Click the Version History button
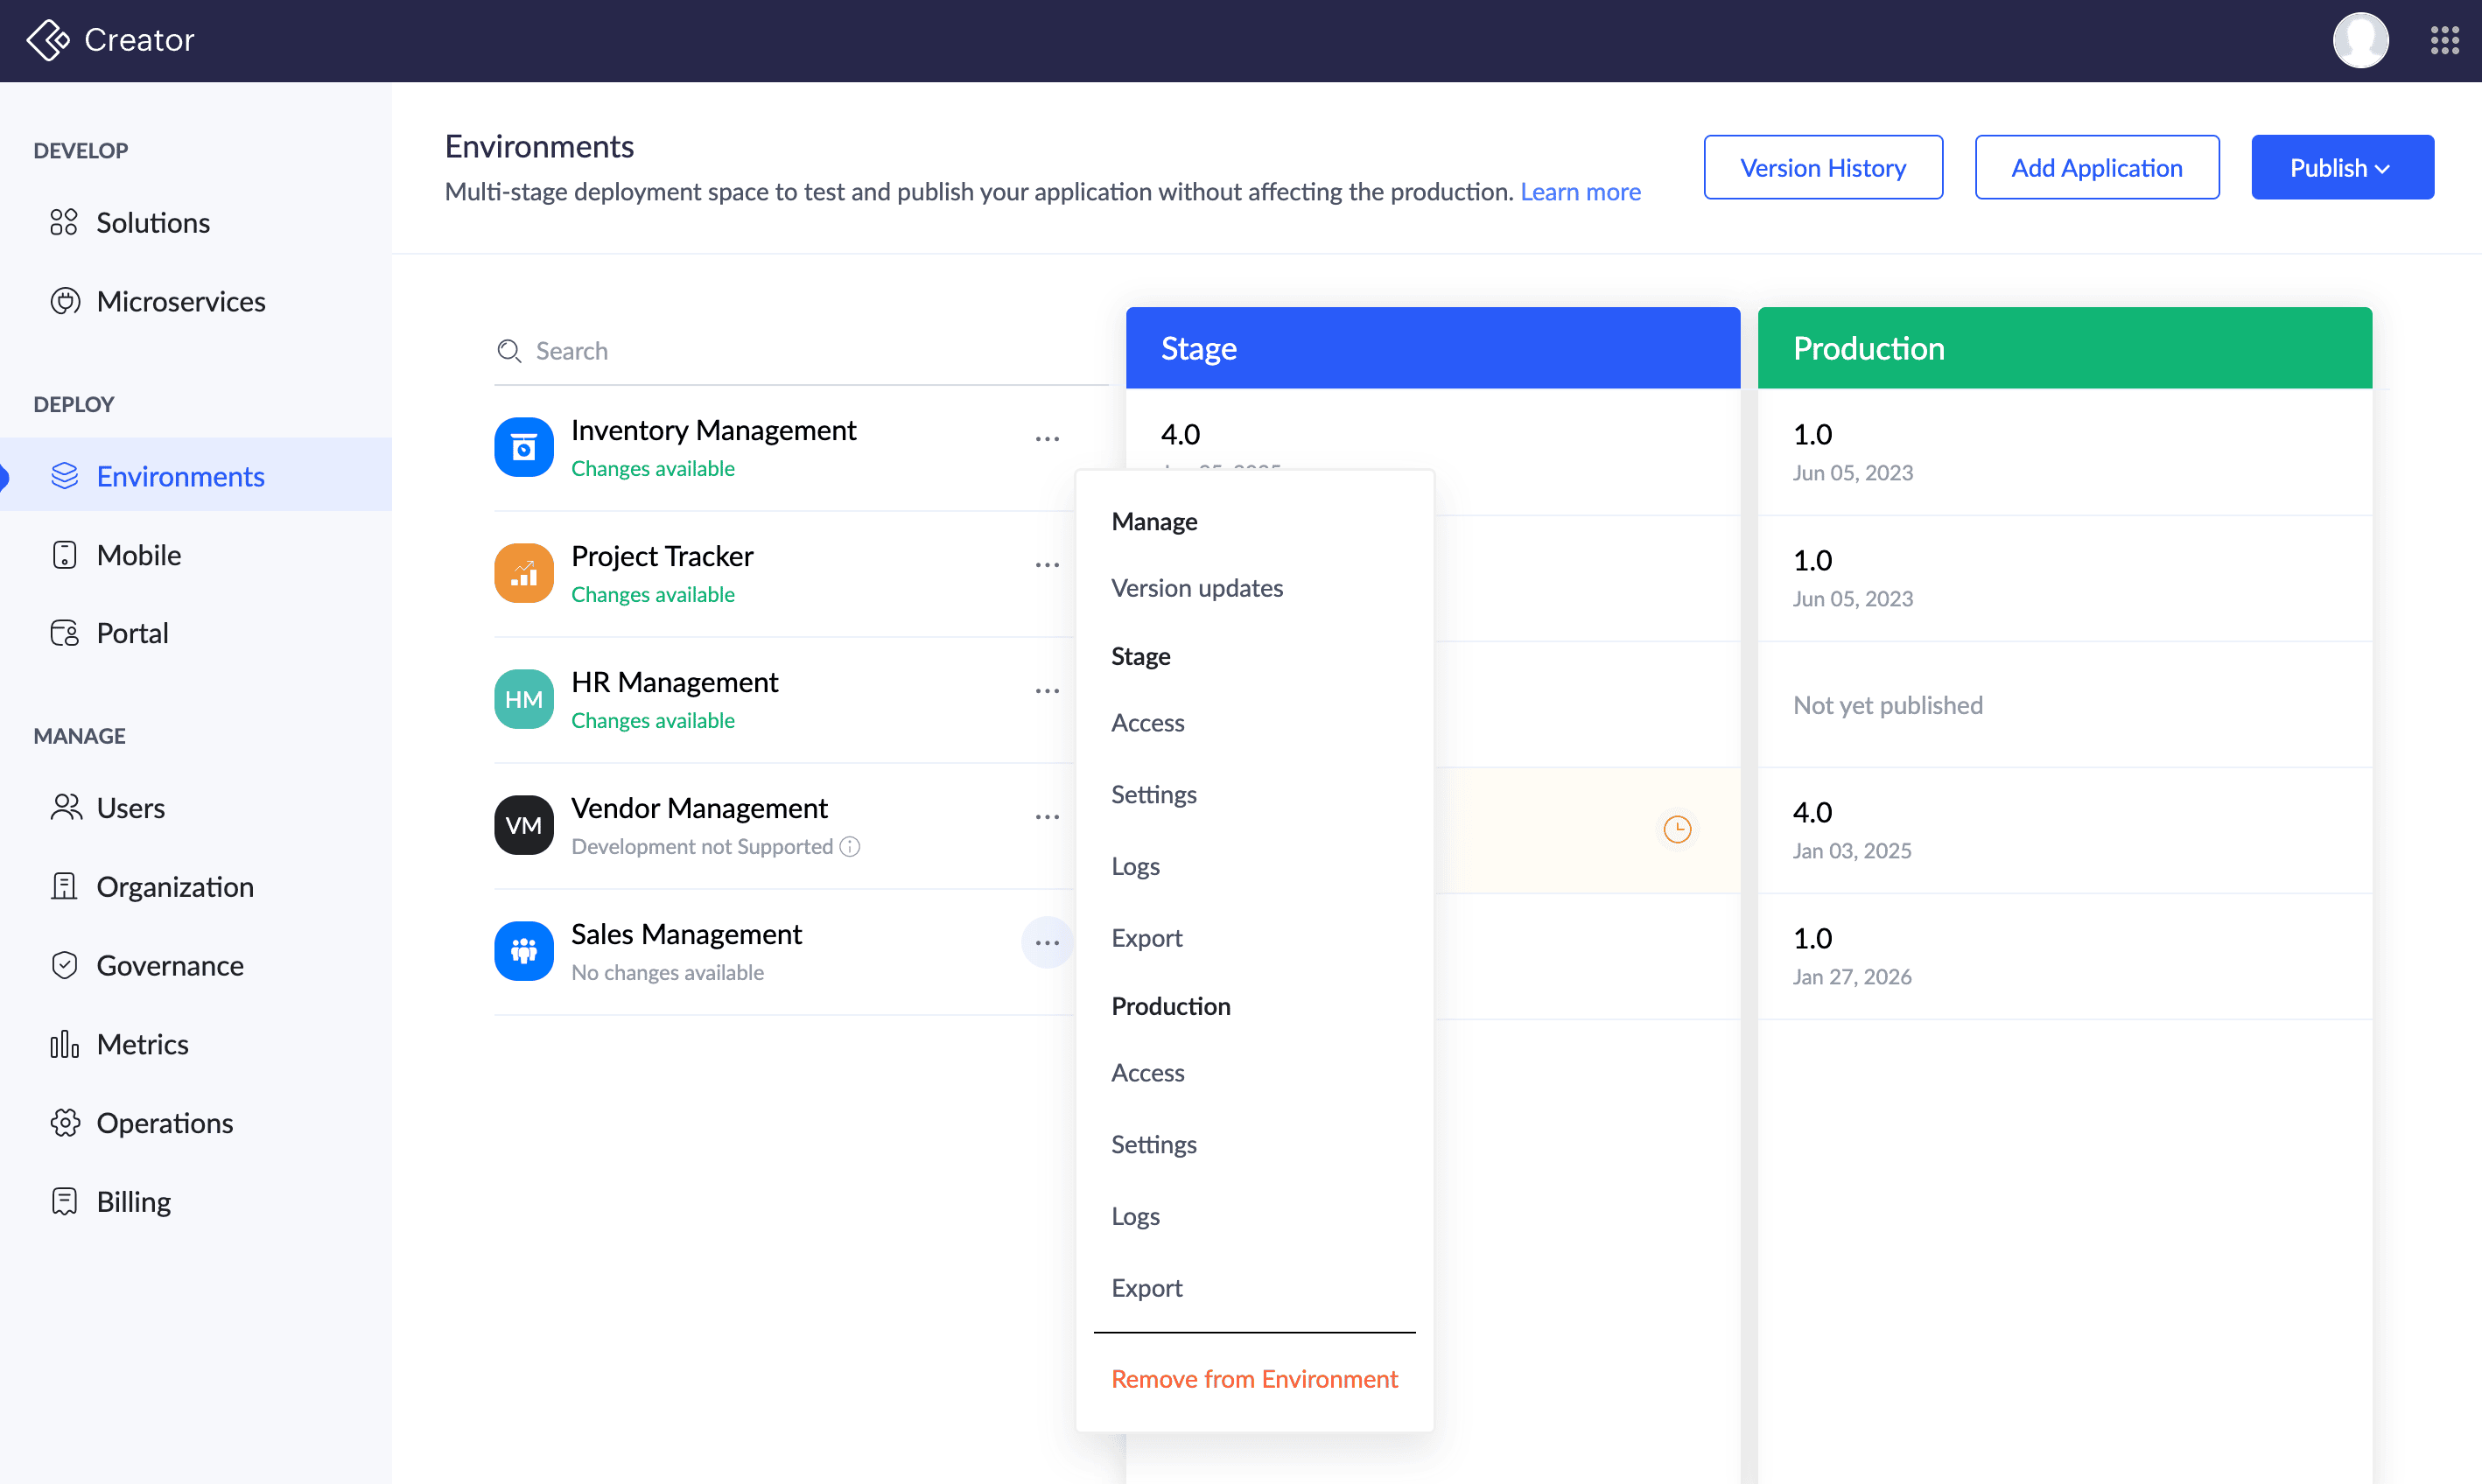 pyautogui.click(x=1822, y=167)
